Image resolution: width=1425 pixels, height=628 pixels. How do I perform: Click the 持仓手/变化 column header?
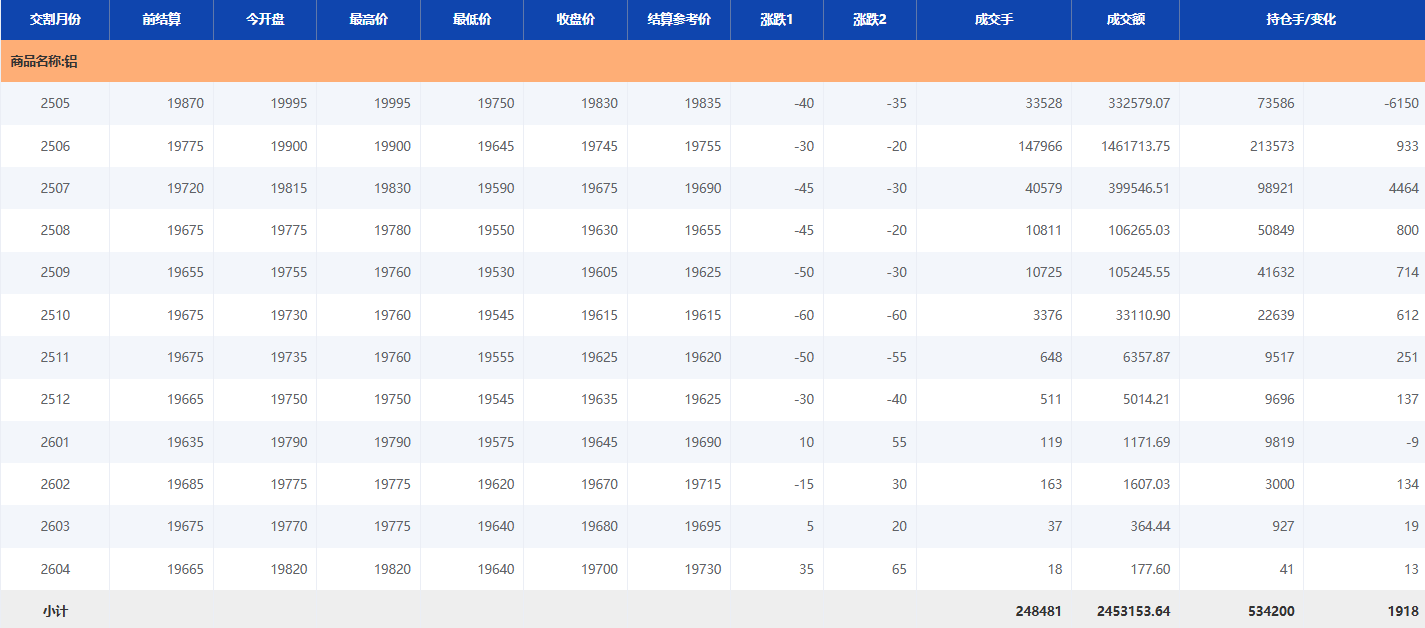pos(1301,20)
